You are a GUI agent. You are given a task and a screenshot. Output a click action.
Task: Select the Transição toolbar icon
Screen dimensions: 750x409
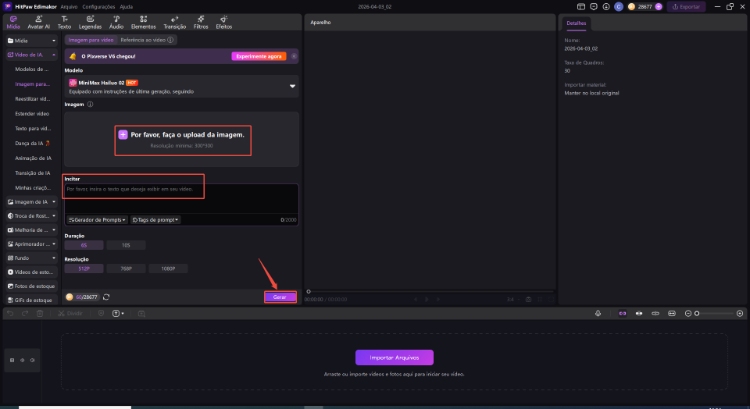(176, 20)
